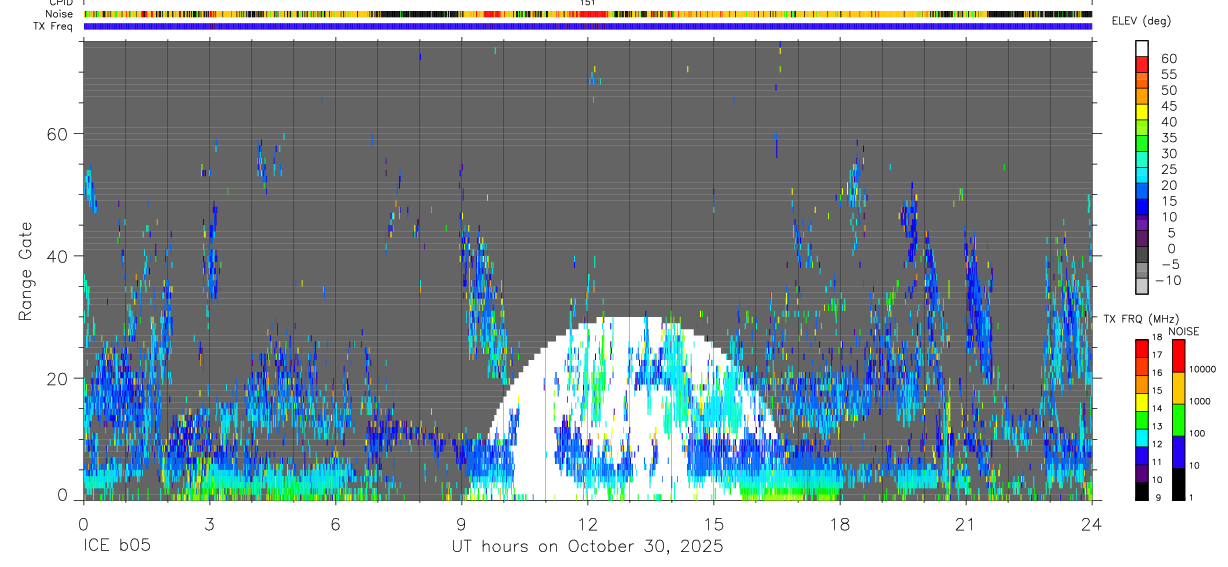Click TX FRQ colorbar tick label '14'

1157,408
